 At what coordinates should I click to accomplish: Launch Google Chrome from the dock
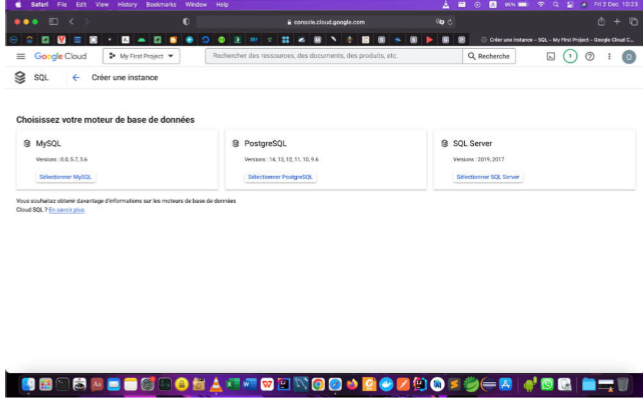[318, 384]
